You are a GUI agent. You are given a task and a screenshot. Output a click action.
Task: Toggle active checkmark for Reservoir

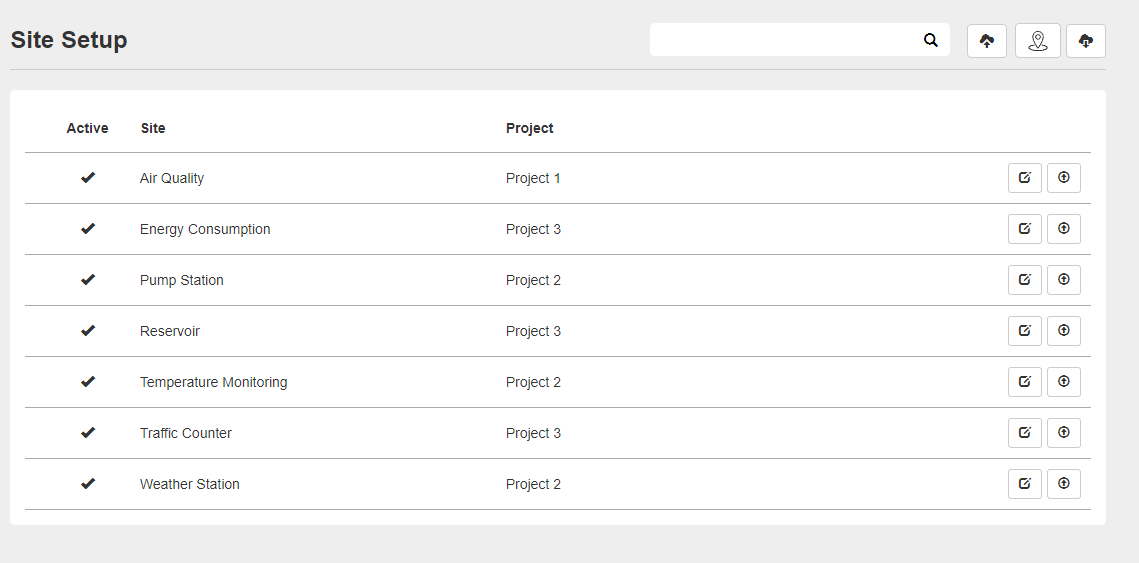pyautogui.click(x=88, y=331)
